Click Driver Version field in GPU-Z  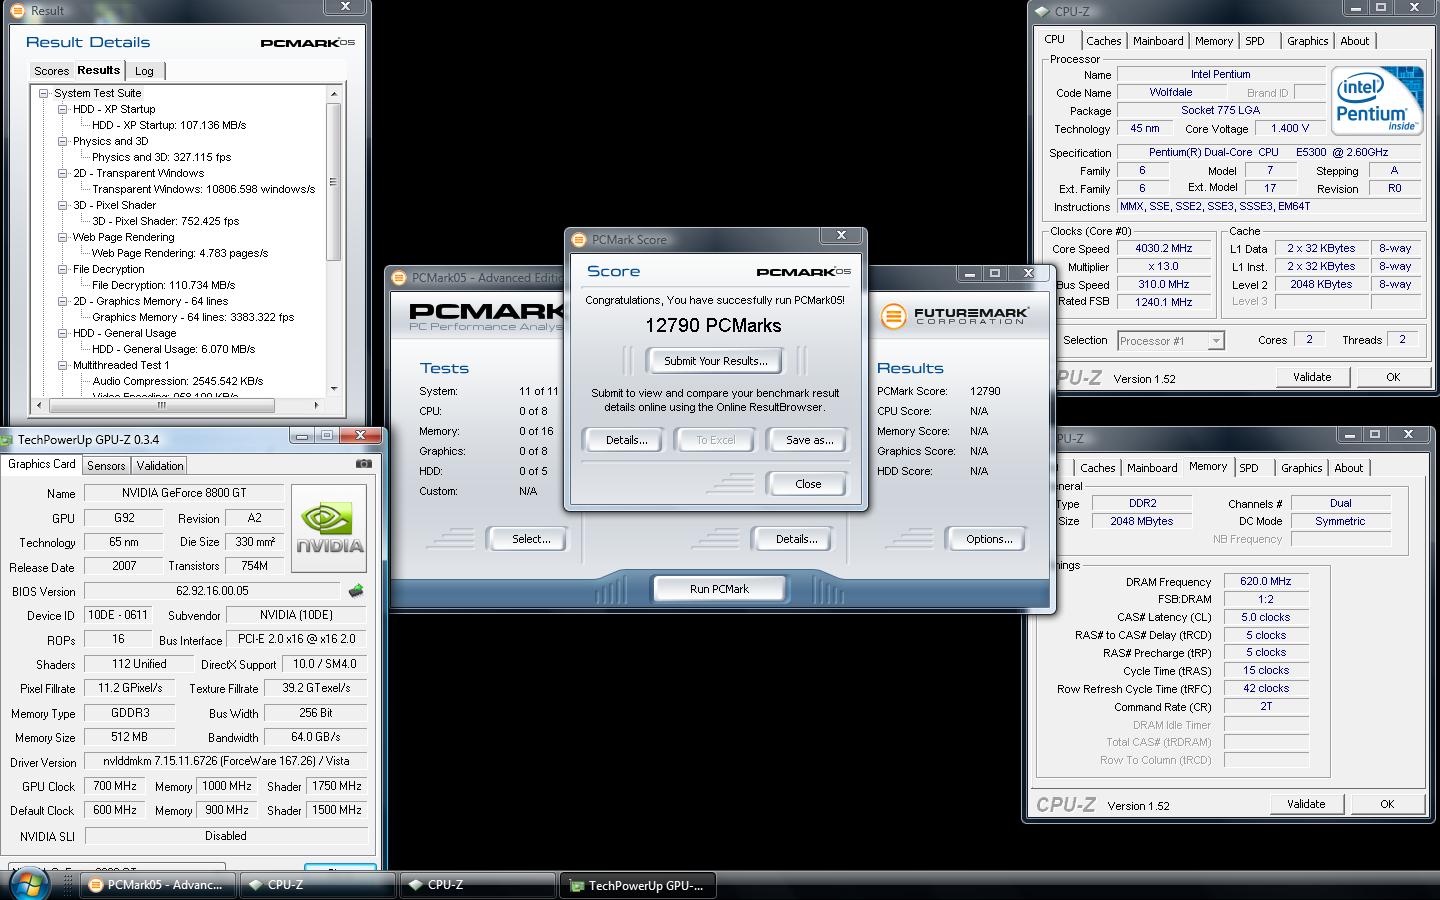point(225,762)
